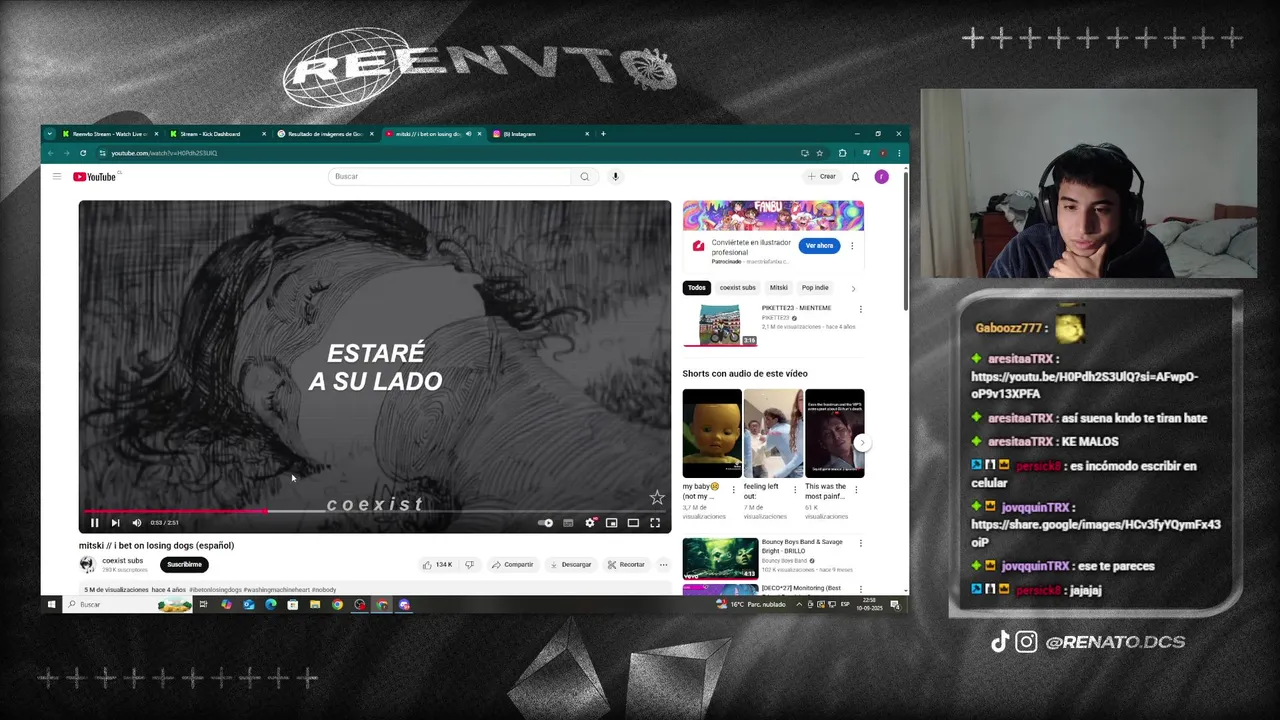Toggle subtitles in the video player

[x=568, y=522]
